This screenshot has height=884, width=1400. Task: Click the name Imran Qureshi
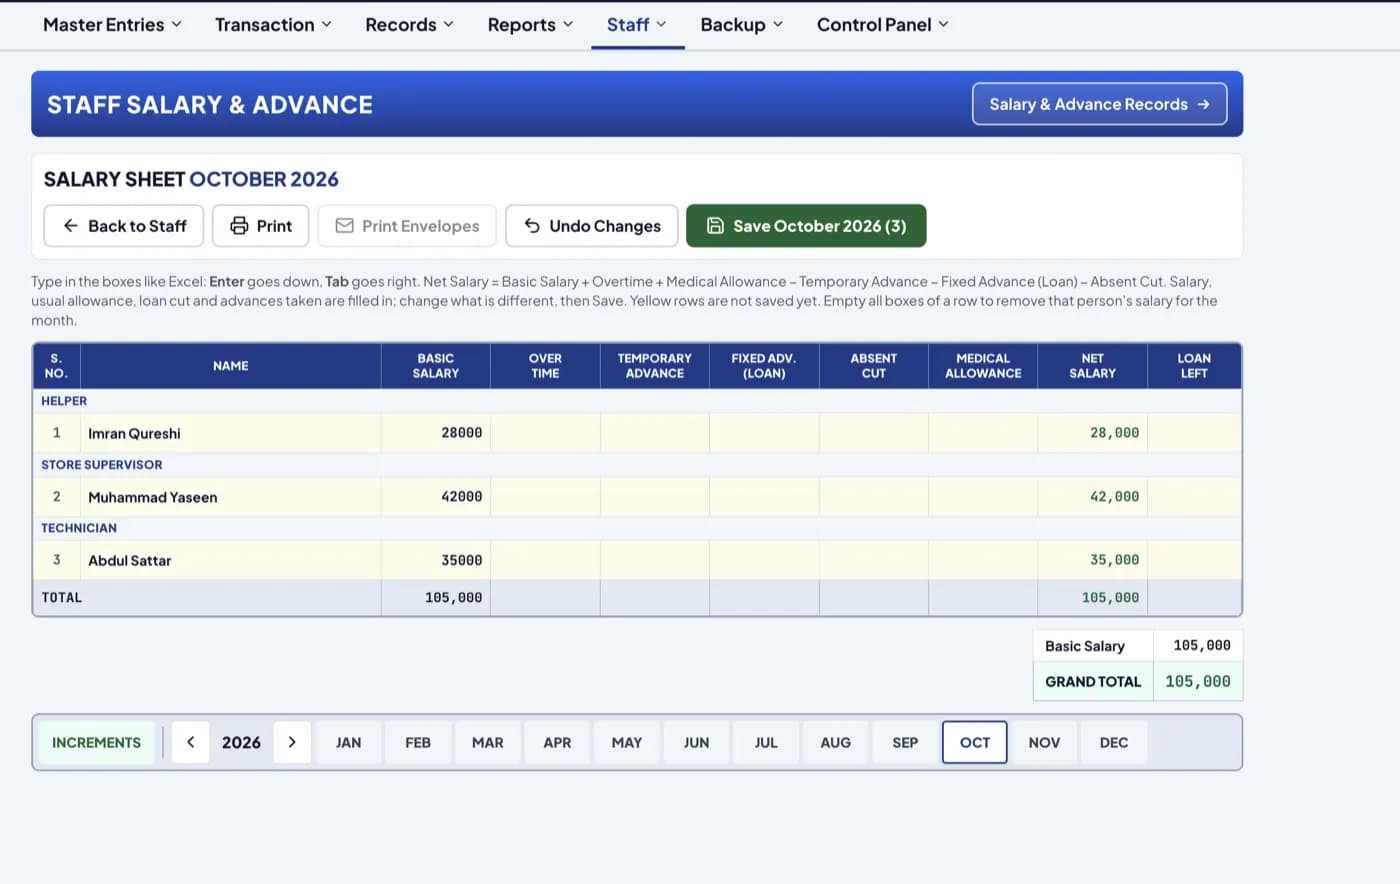click(x=134, y=433)
